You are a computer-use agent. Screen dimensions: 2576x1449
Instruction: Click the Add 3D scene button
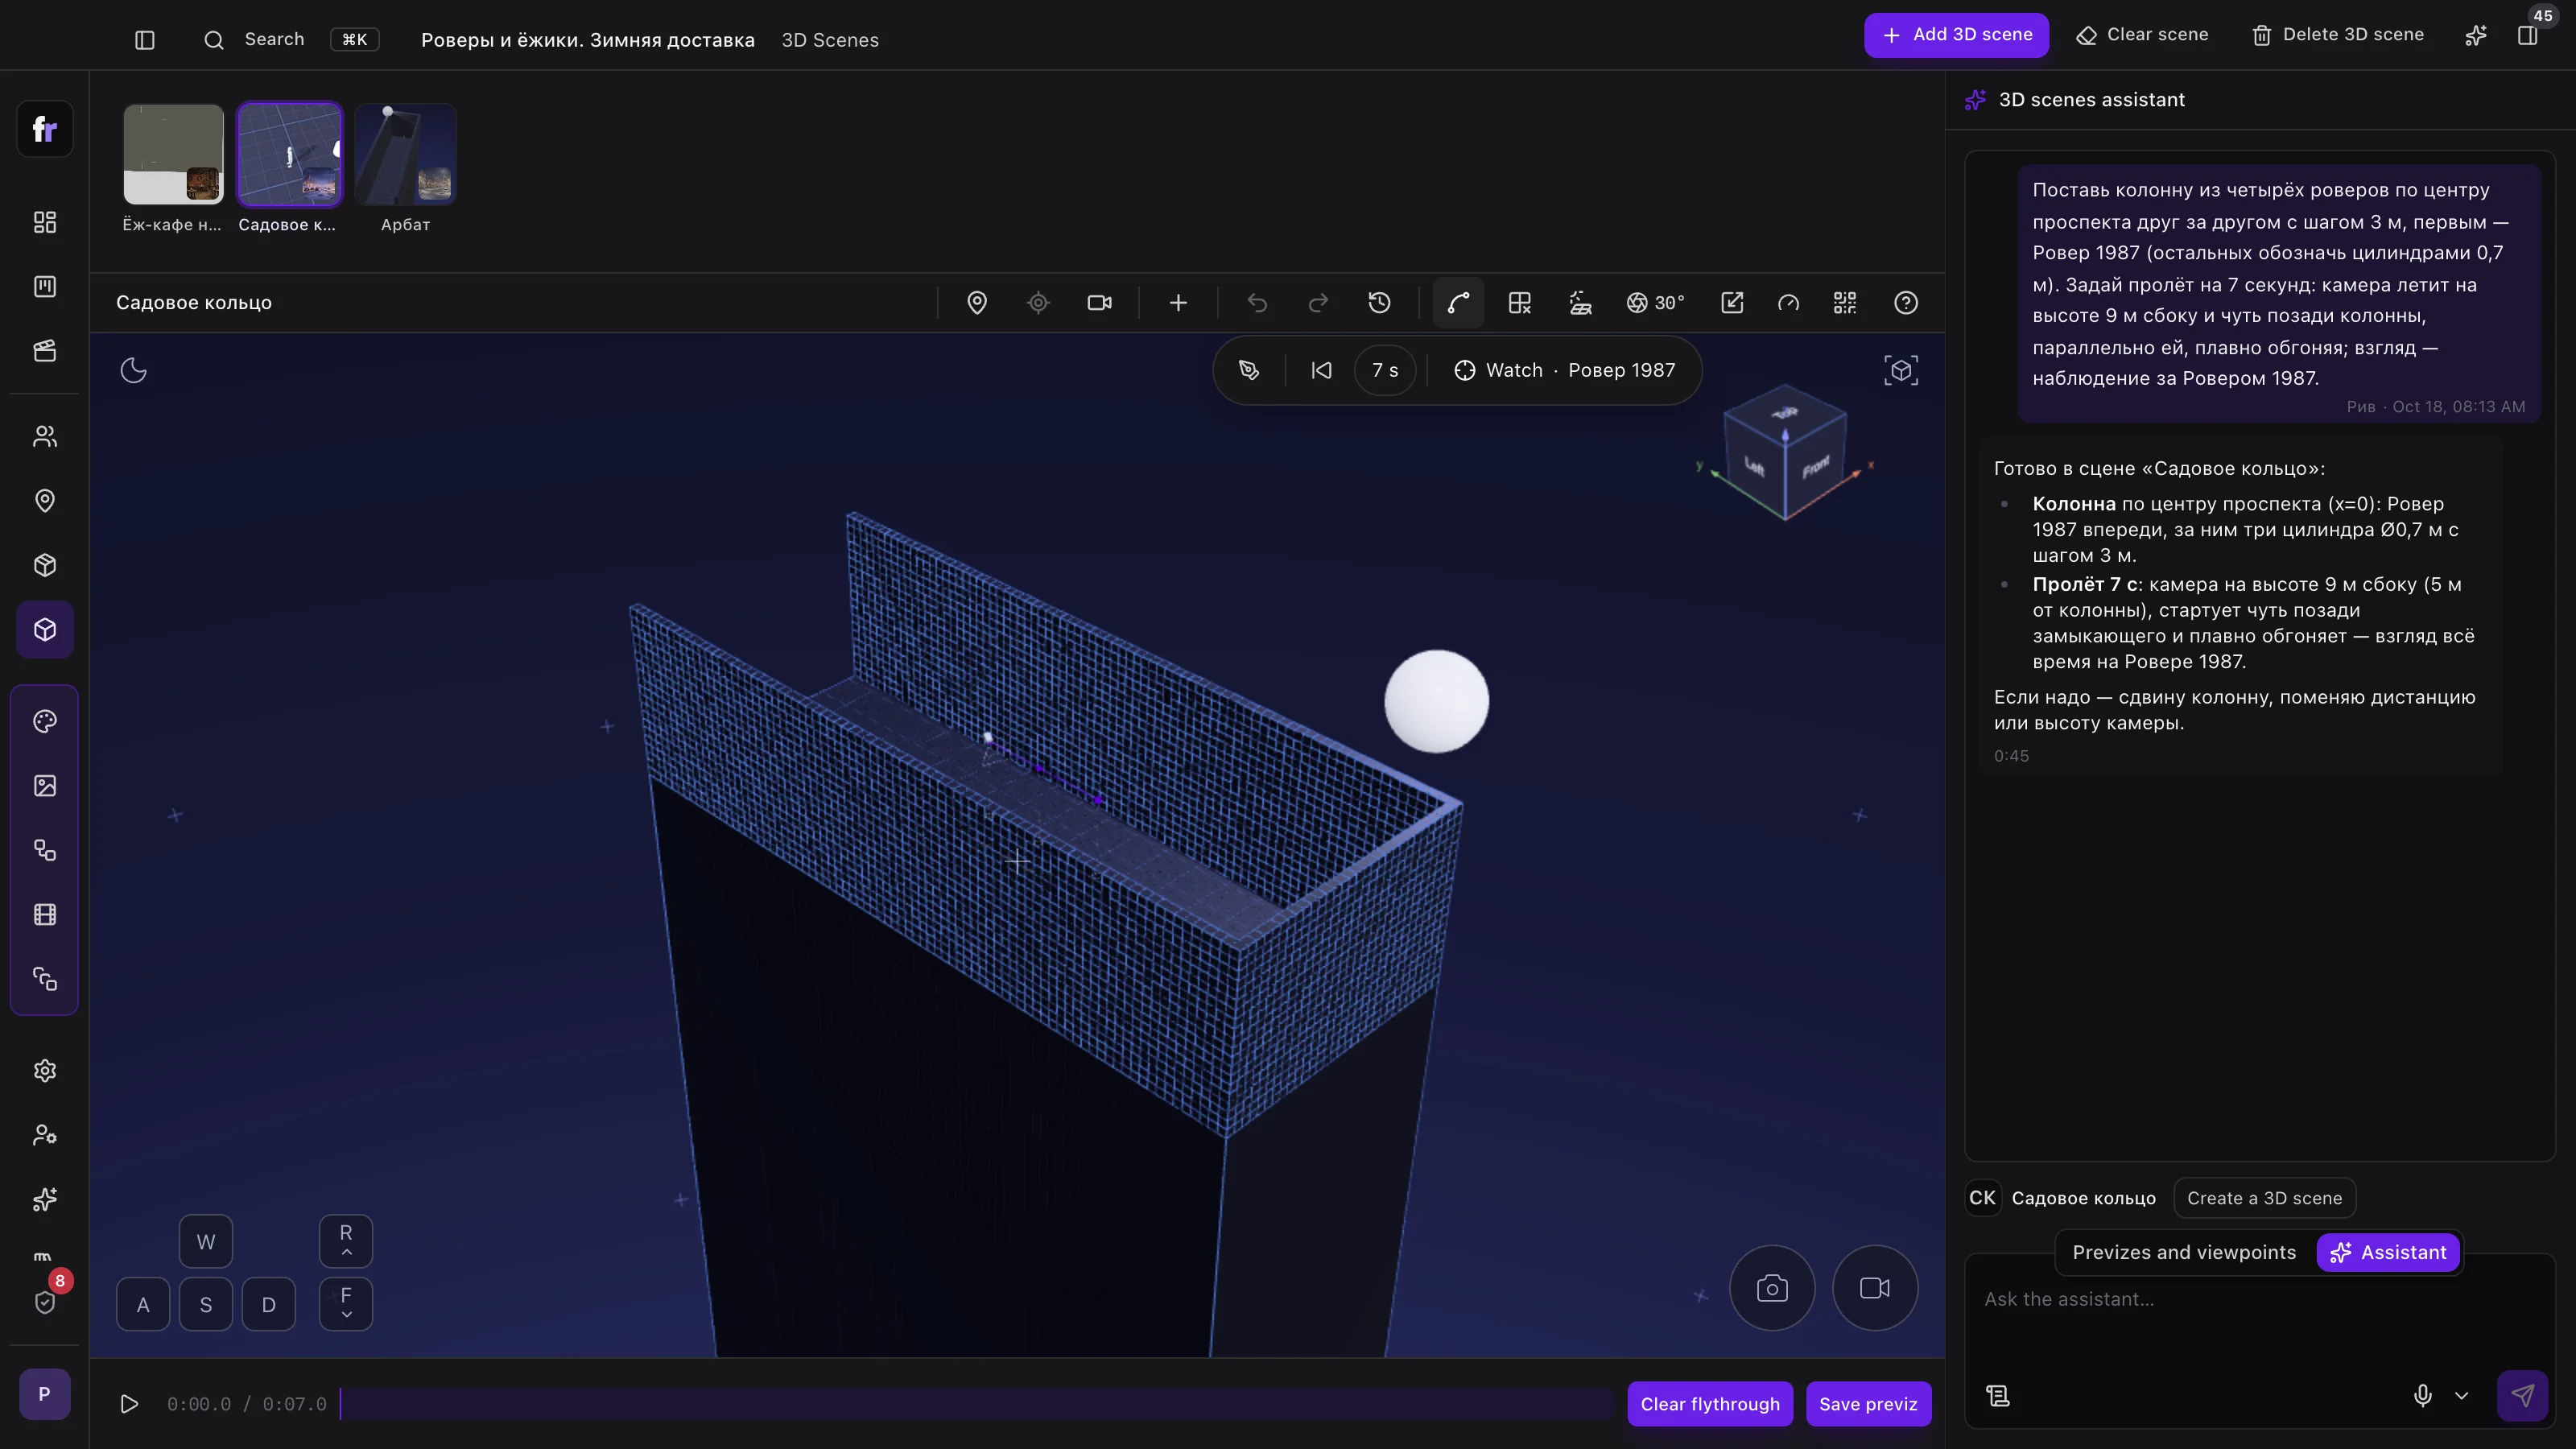(1956, 35)
